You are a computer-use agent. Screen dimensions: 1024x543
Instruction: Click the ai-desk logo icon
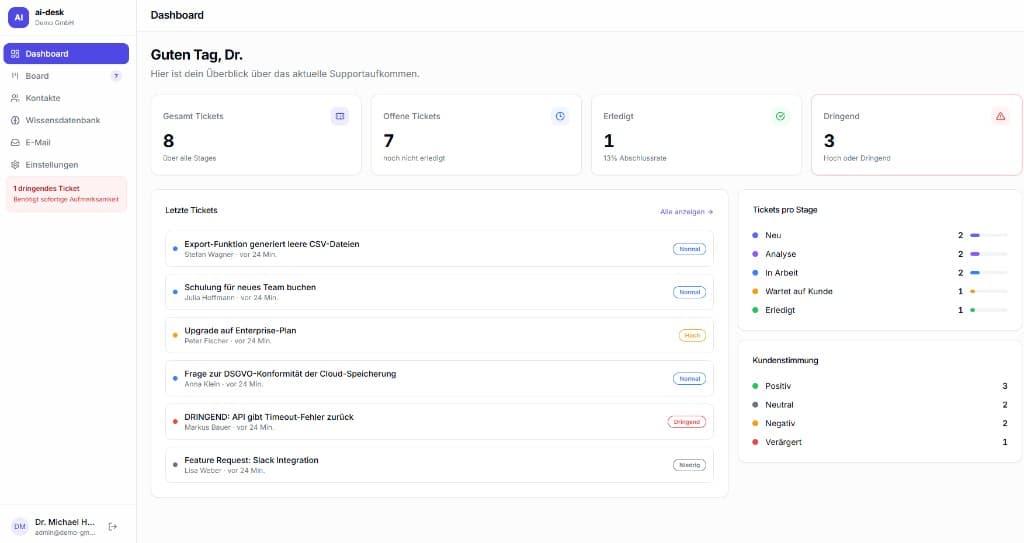[19, 18]
